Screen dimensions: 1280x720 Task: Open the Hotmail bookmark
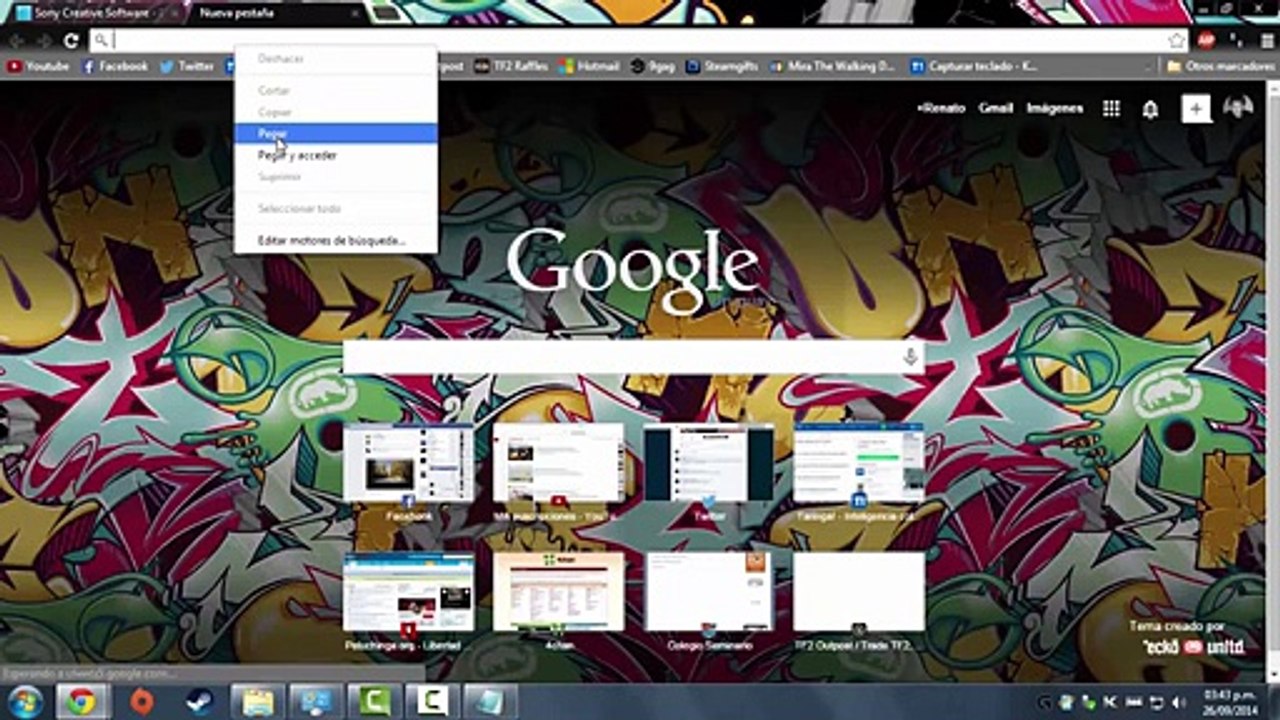(x=589, y=66)
